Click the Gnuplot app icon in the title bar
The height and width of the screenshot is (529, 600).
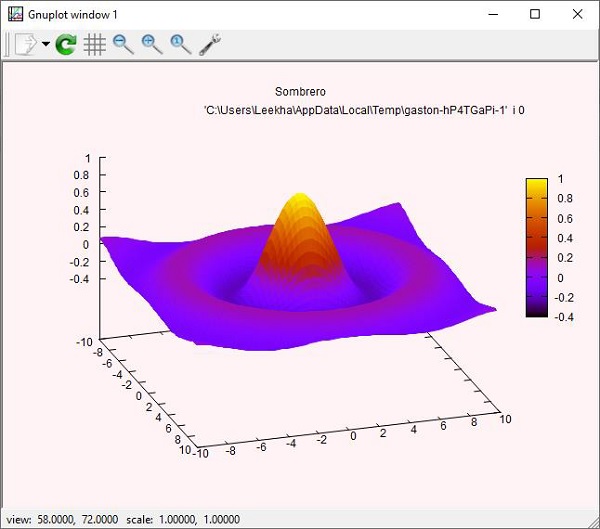click(16, 14)
